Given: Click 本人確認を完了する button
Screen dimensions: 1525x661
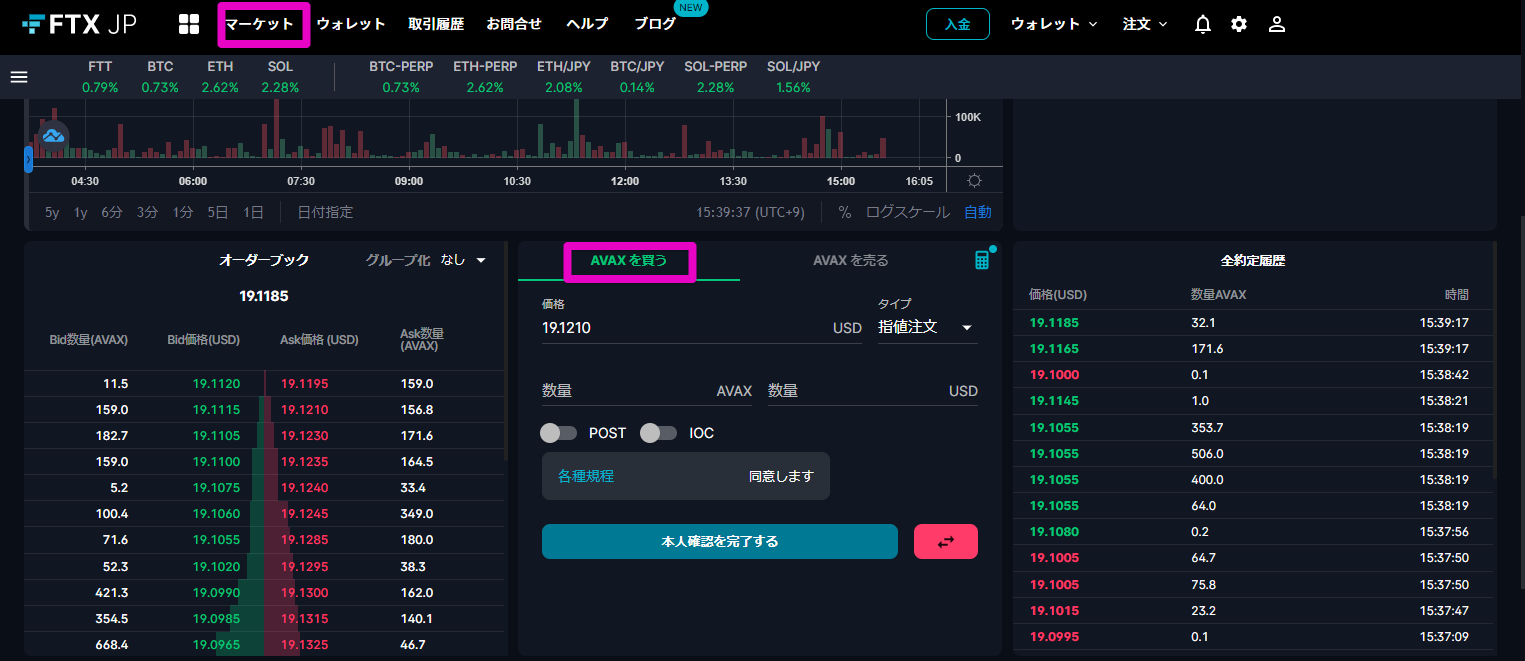Looking at the screenshot, I should click(x=720, y=541).
